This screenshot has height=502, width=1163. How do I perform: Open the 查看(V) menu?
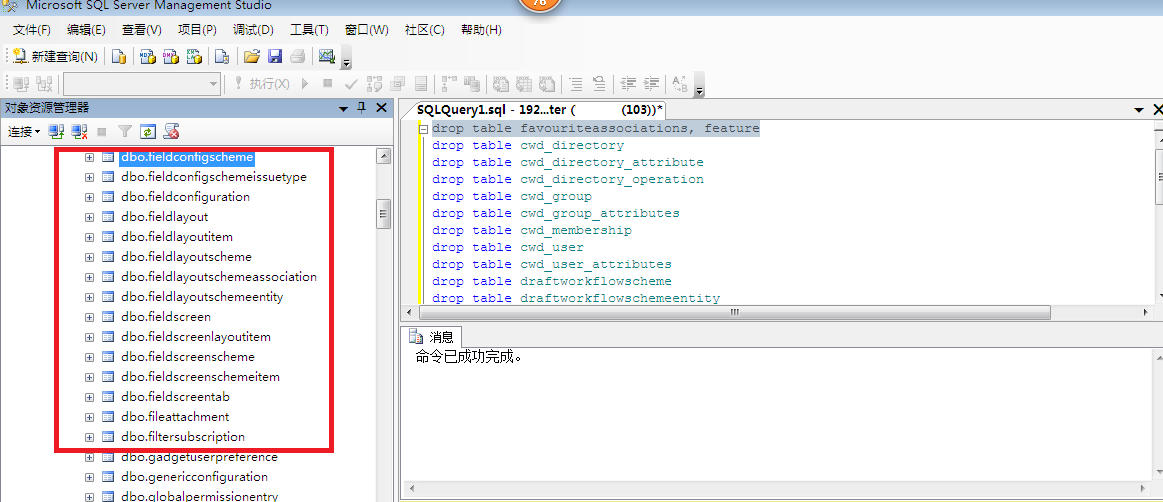pos(142,30)
